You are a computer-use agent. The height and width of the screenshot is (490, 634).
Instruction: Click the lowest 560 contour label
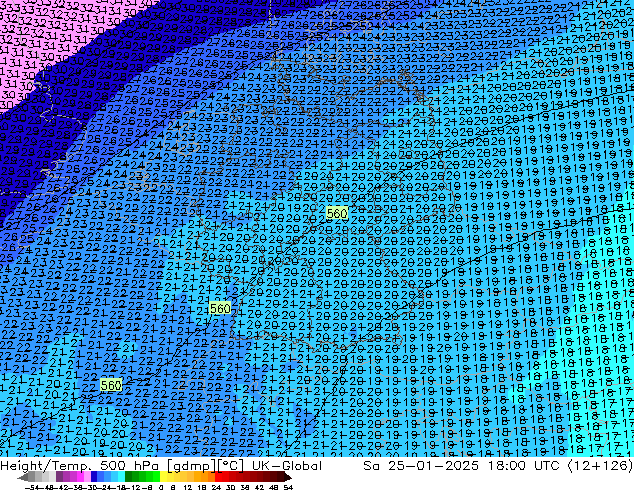(111, 385)
